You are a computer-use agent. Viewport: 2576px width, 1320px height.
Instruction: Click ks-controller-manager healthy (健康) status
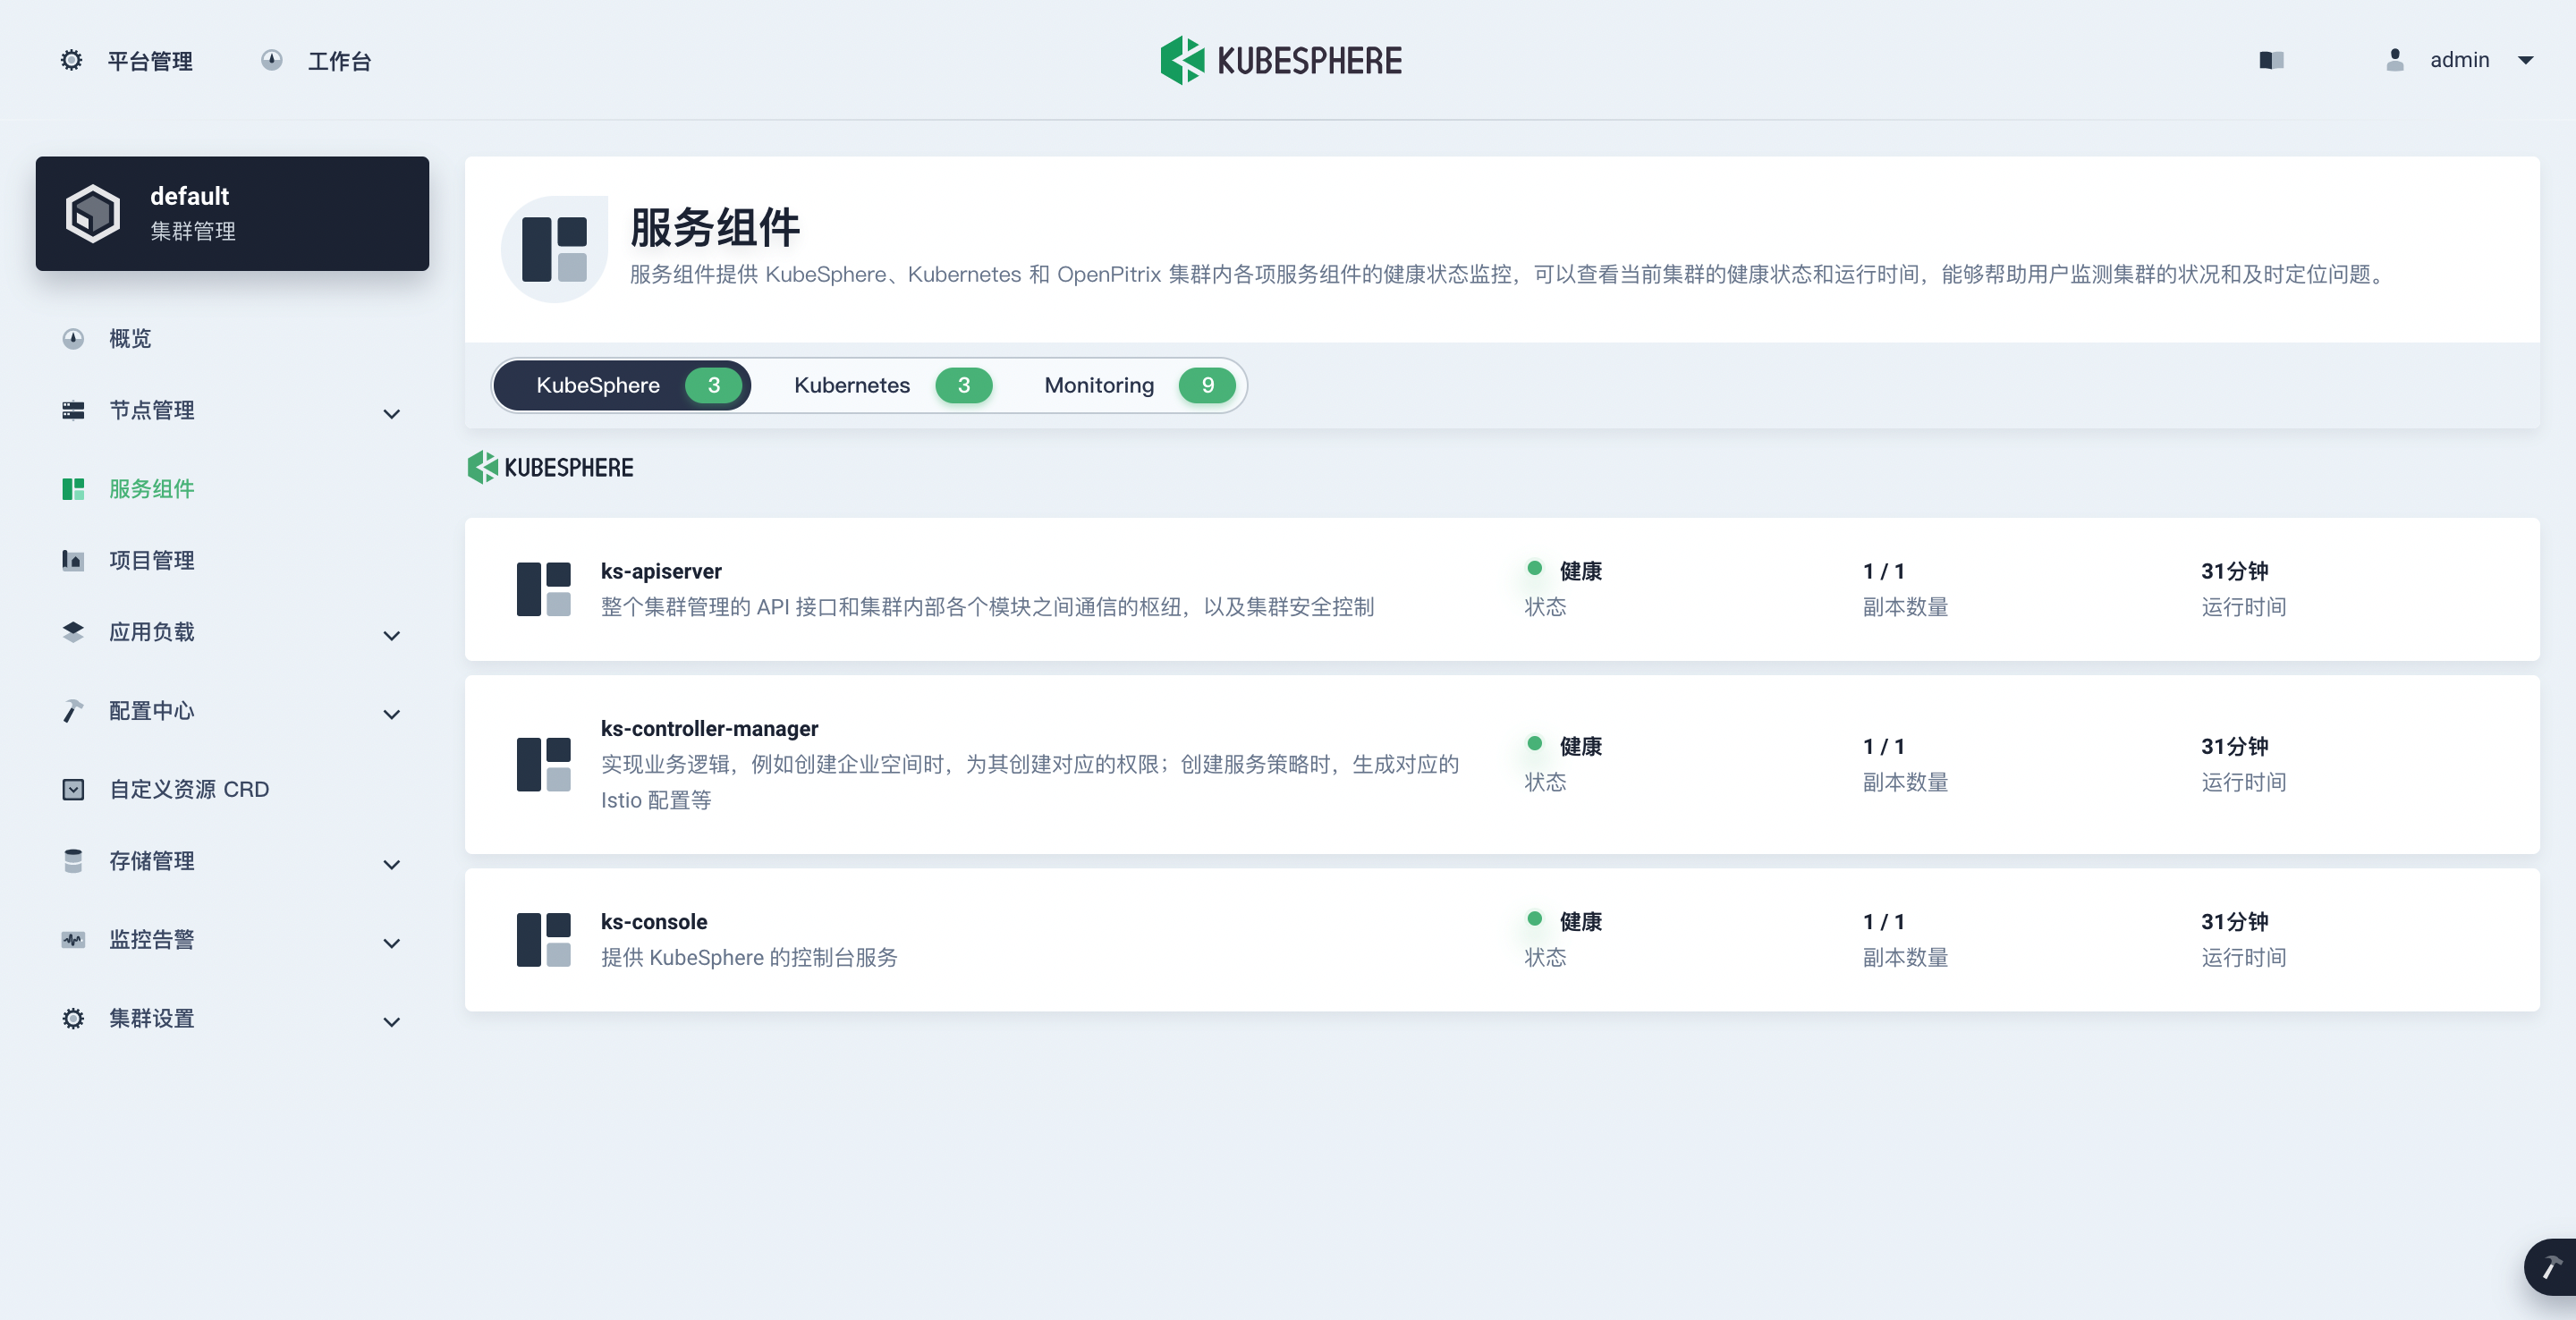tap(1580, 746)
